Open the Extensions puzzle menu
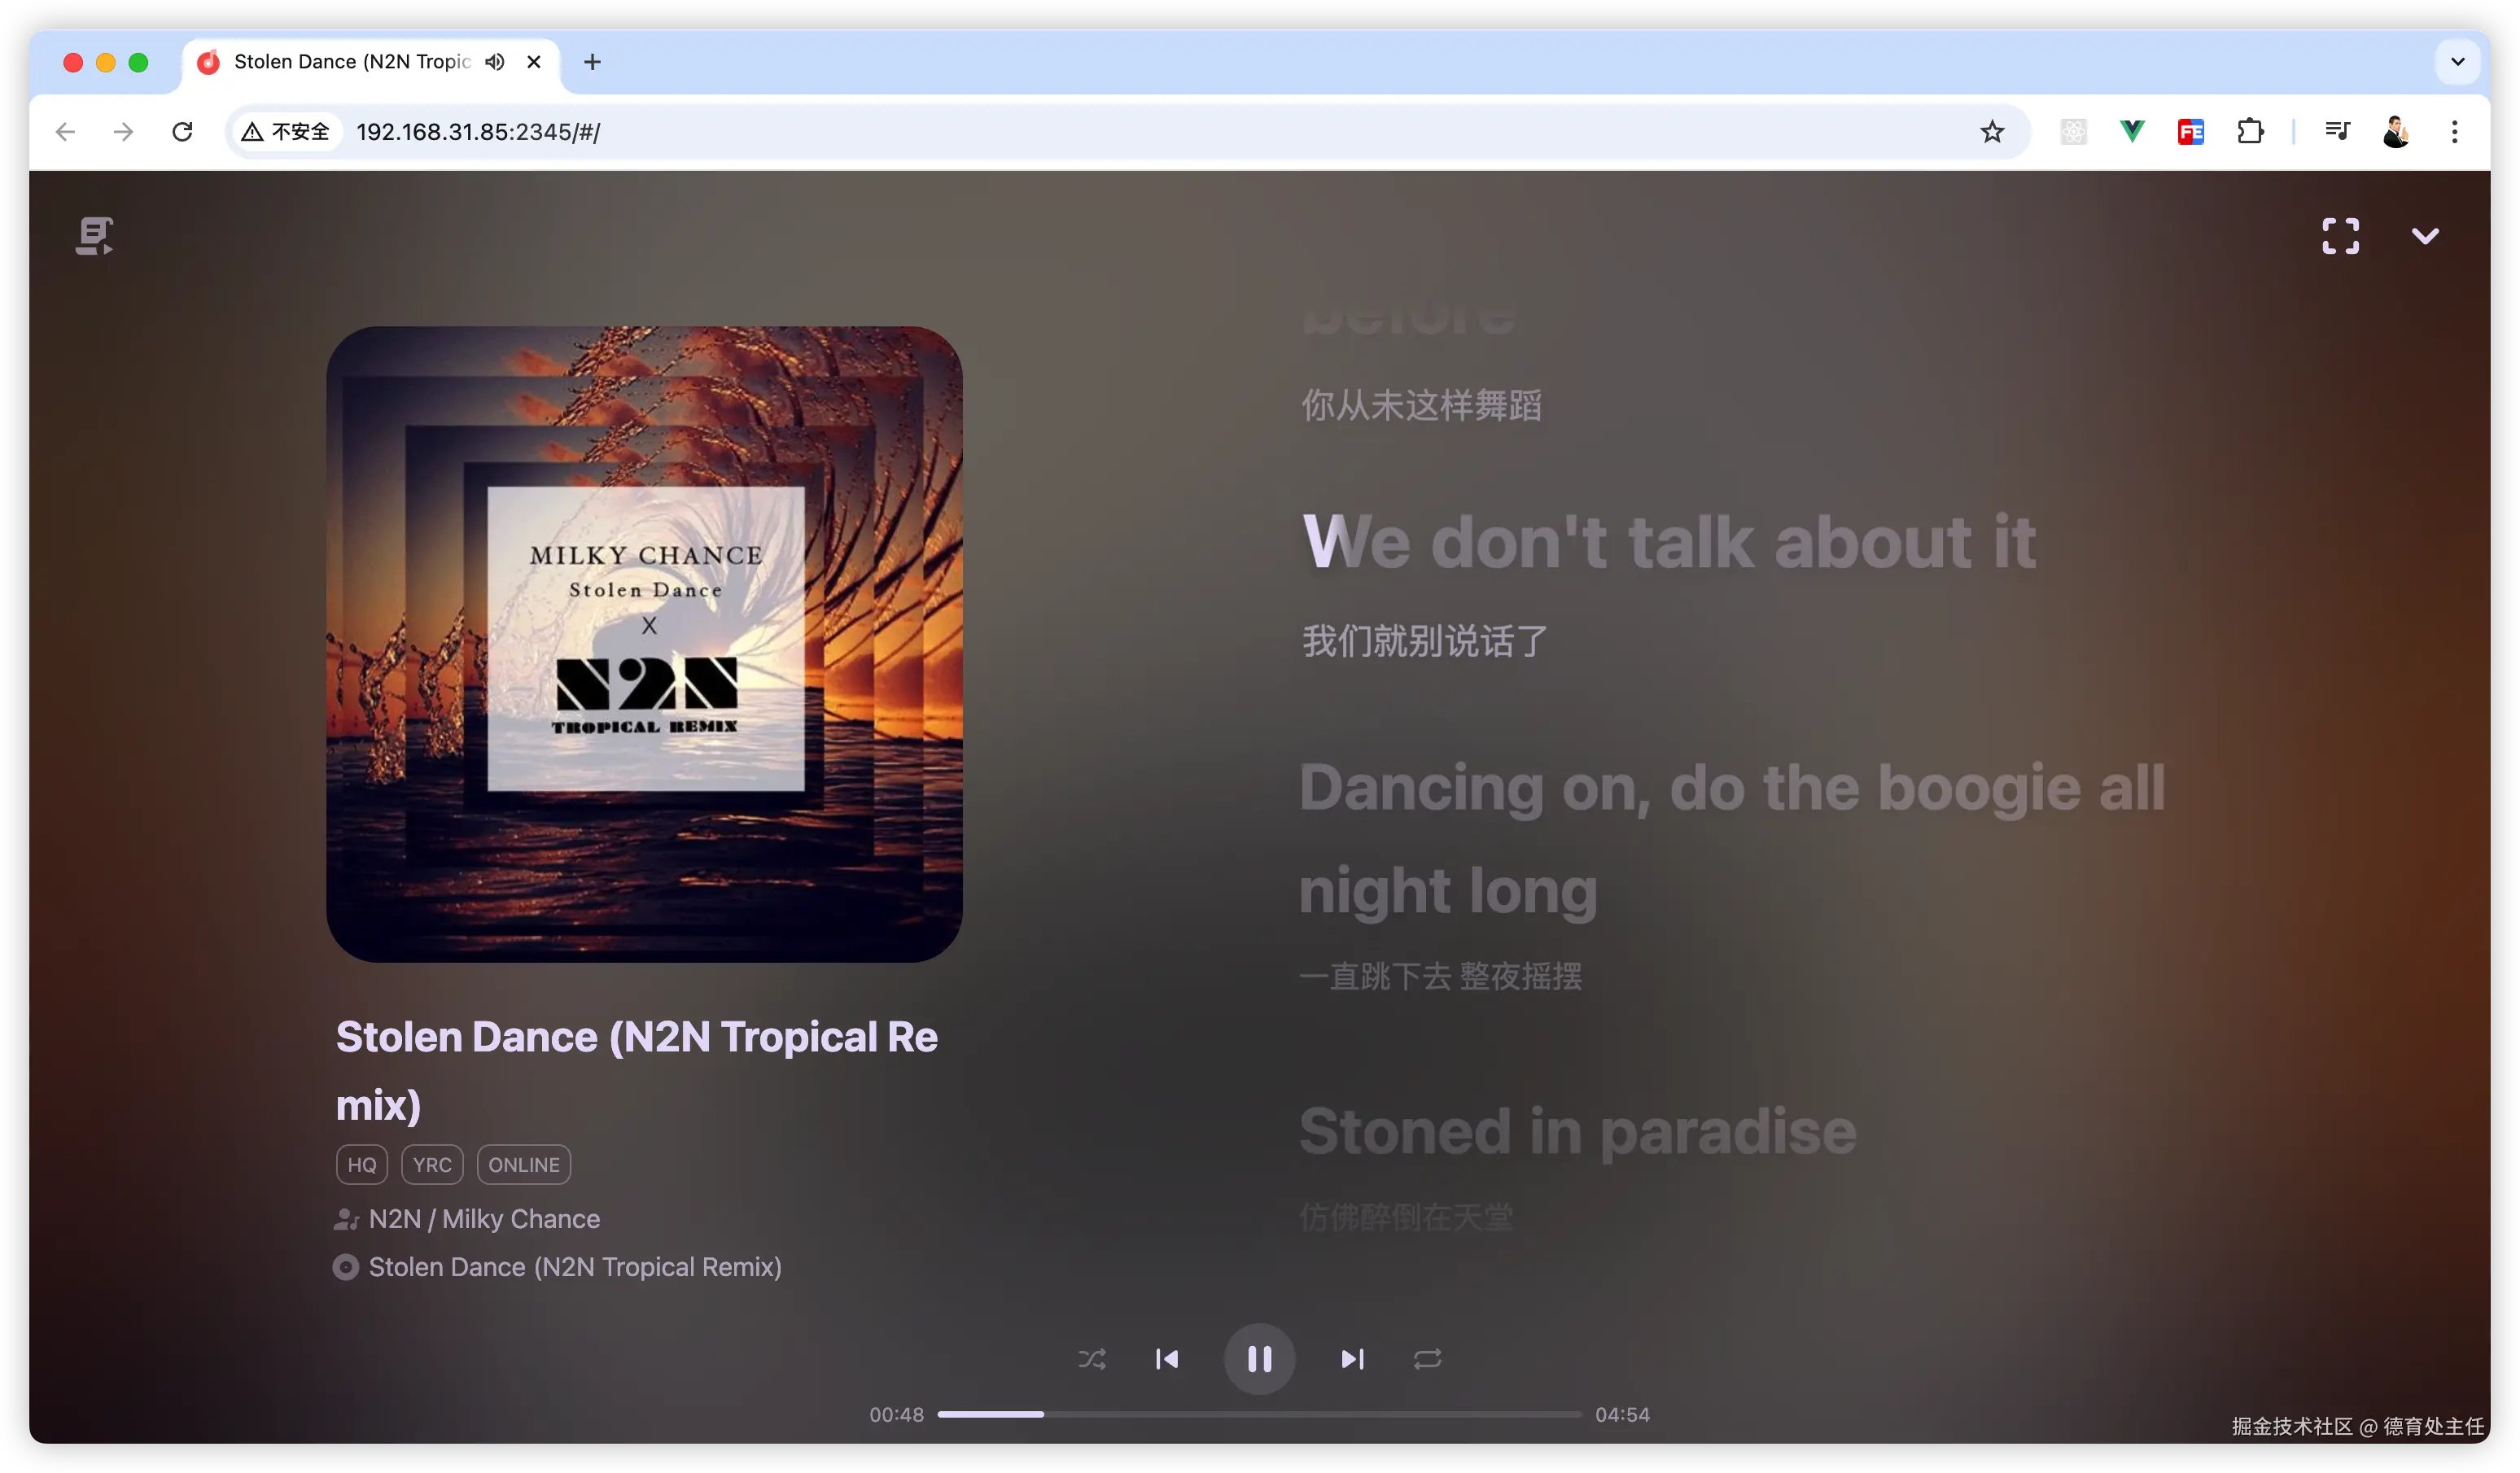The height and width of the screenshot is (1473, 2520). (2250, 131)
